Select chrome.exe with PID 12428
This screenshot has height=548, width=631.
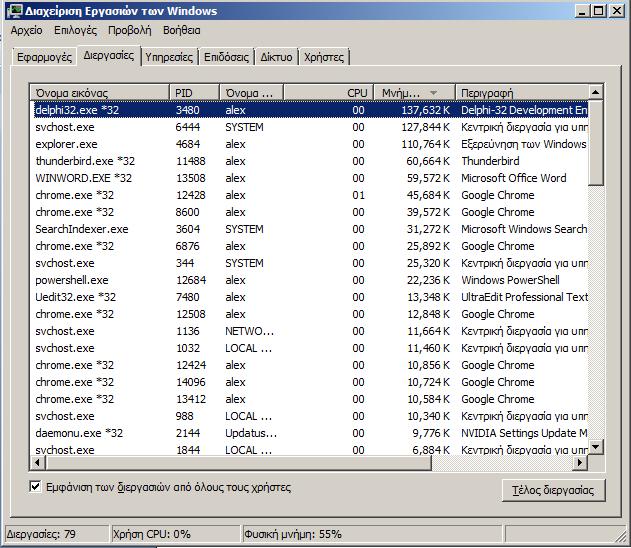310,195
